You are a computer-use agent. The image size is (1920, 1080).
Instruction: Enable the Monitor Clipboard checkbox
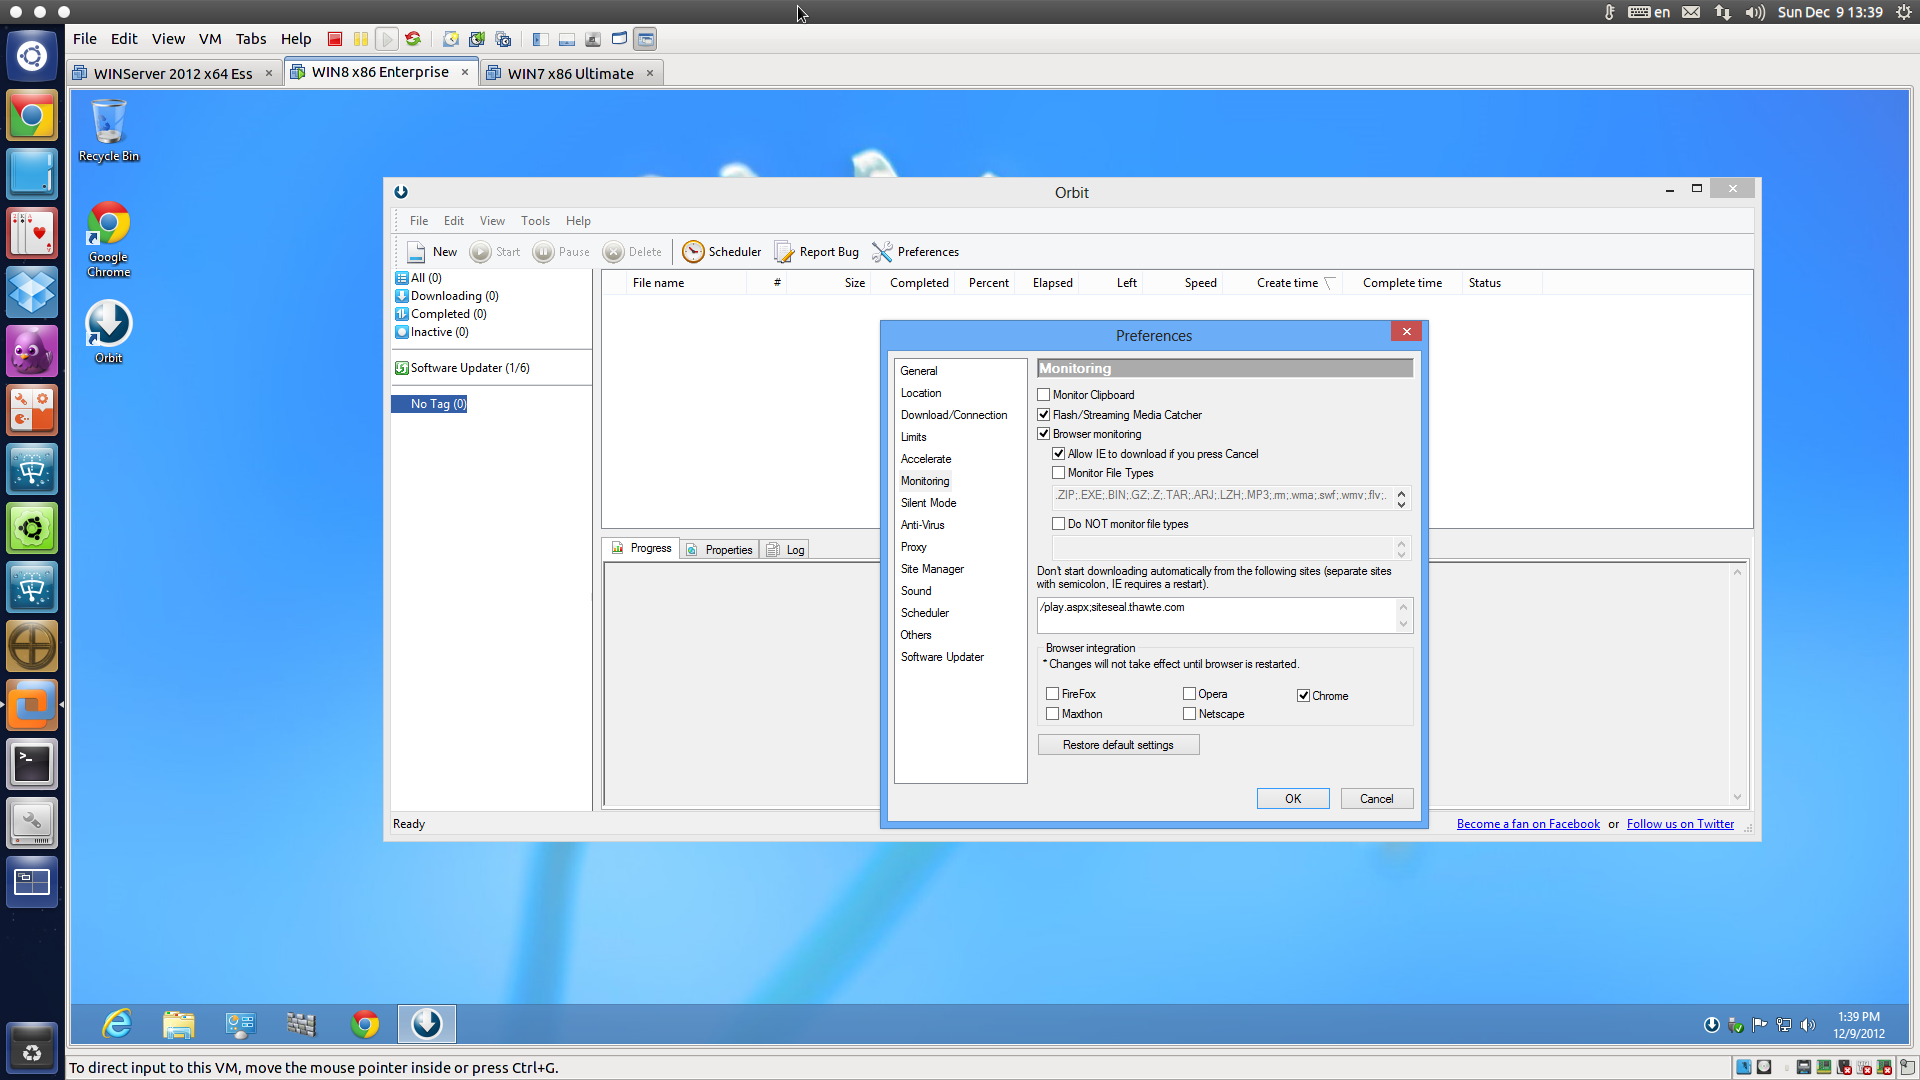[1044, 395]
